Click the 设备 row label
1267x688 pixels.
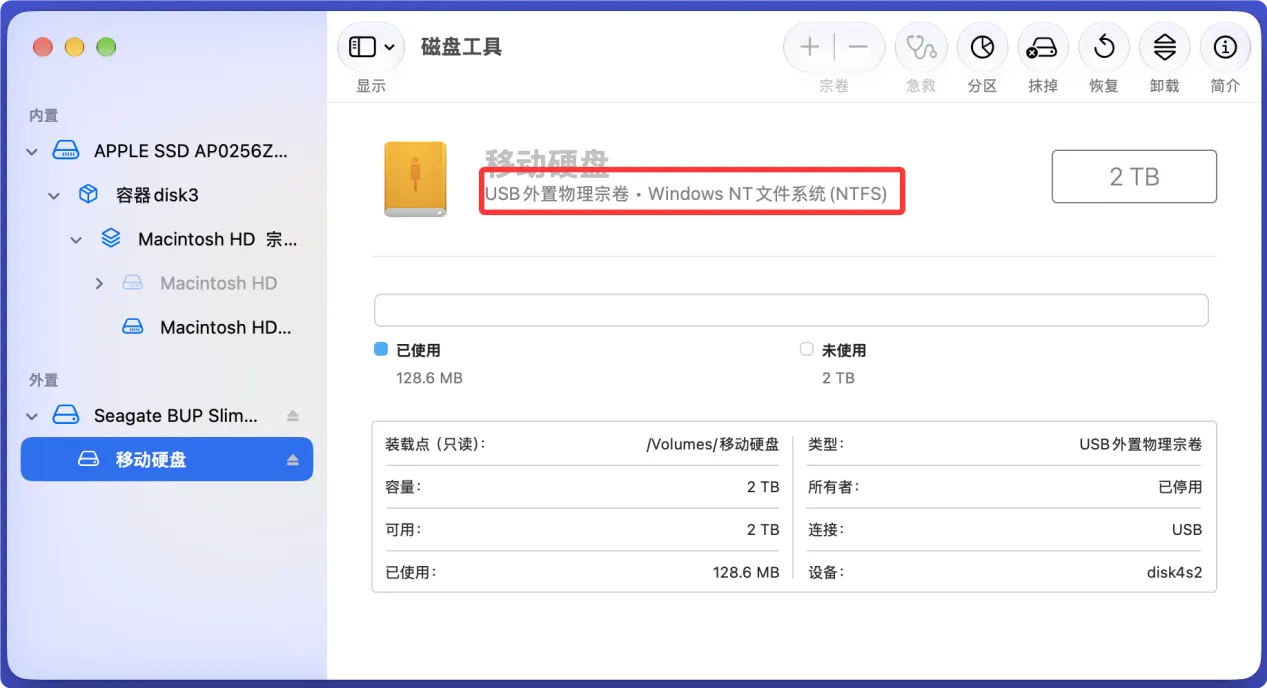tap(826, 573)
